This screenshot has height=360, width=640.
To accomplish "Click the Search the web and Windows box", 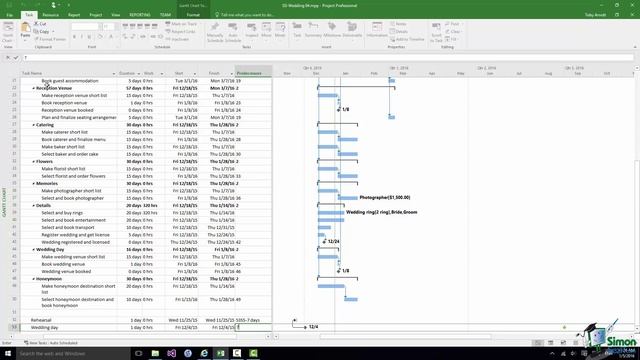I will click(x=73, y=353).
